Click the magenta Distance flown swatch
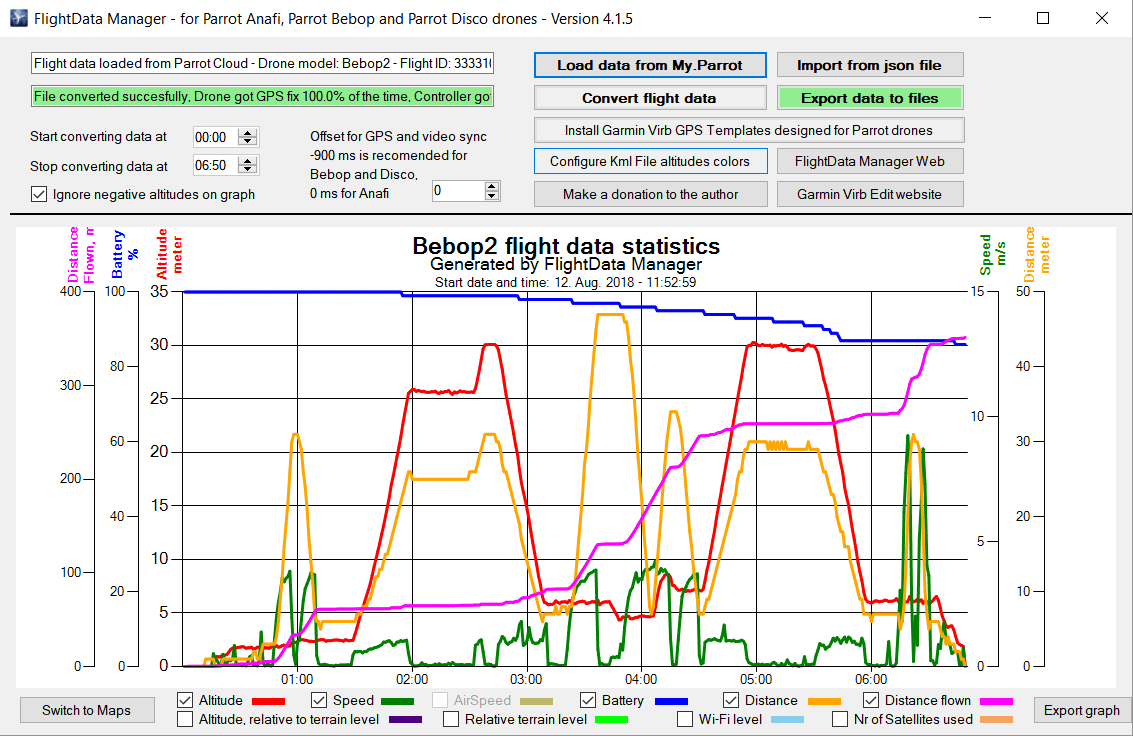The height and width of the screenshot is (736, 1133). pyautogui.click(x=996, y=701)
